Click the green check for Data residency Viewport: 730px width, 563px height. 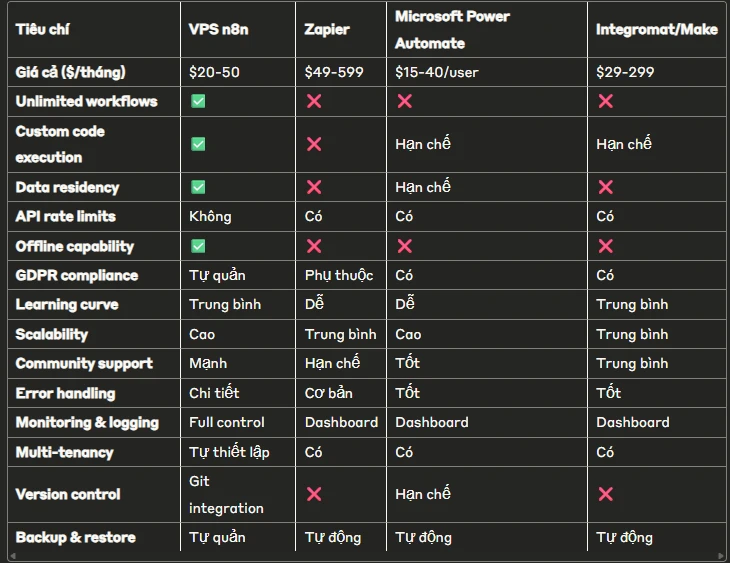198,187
